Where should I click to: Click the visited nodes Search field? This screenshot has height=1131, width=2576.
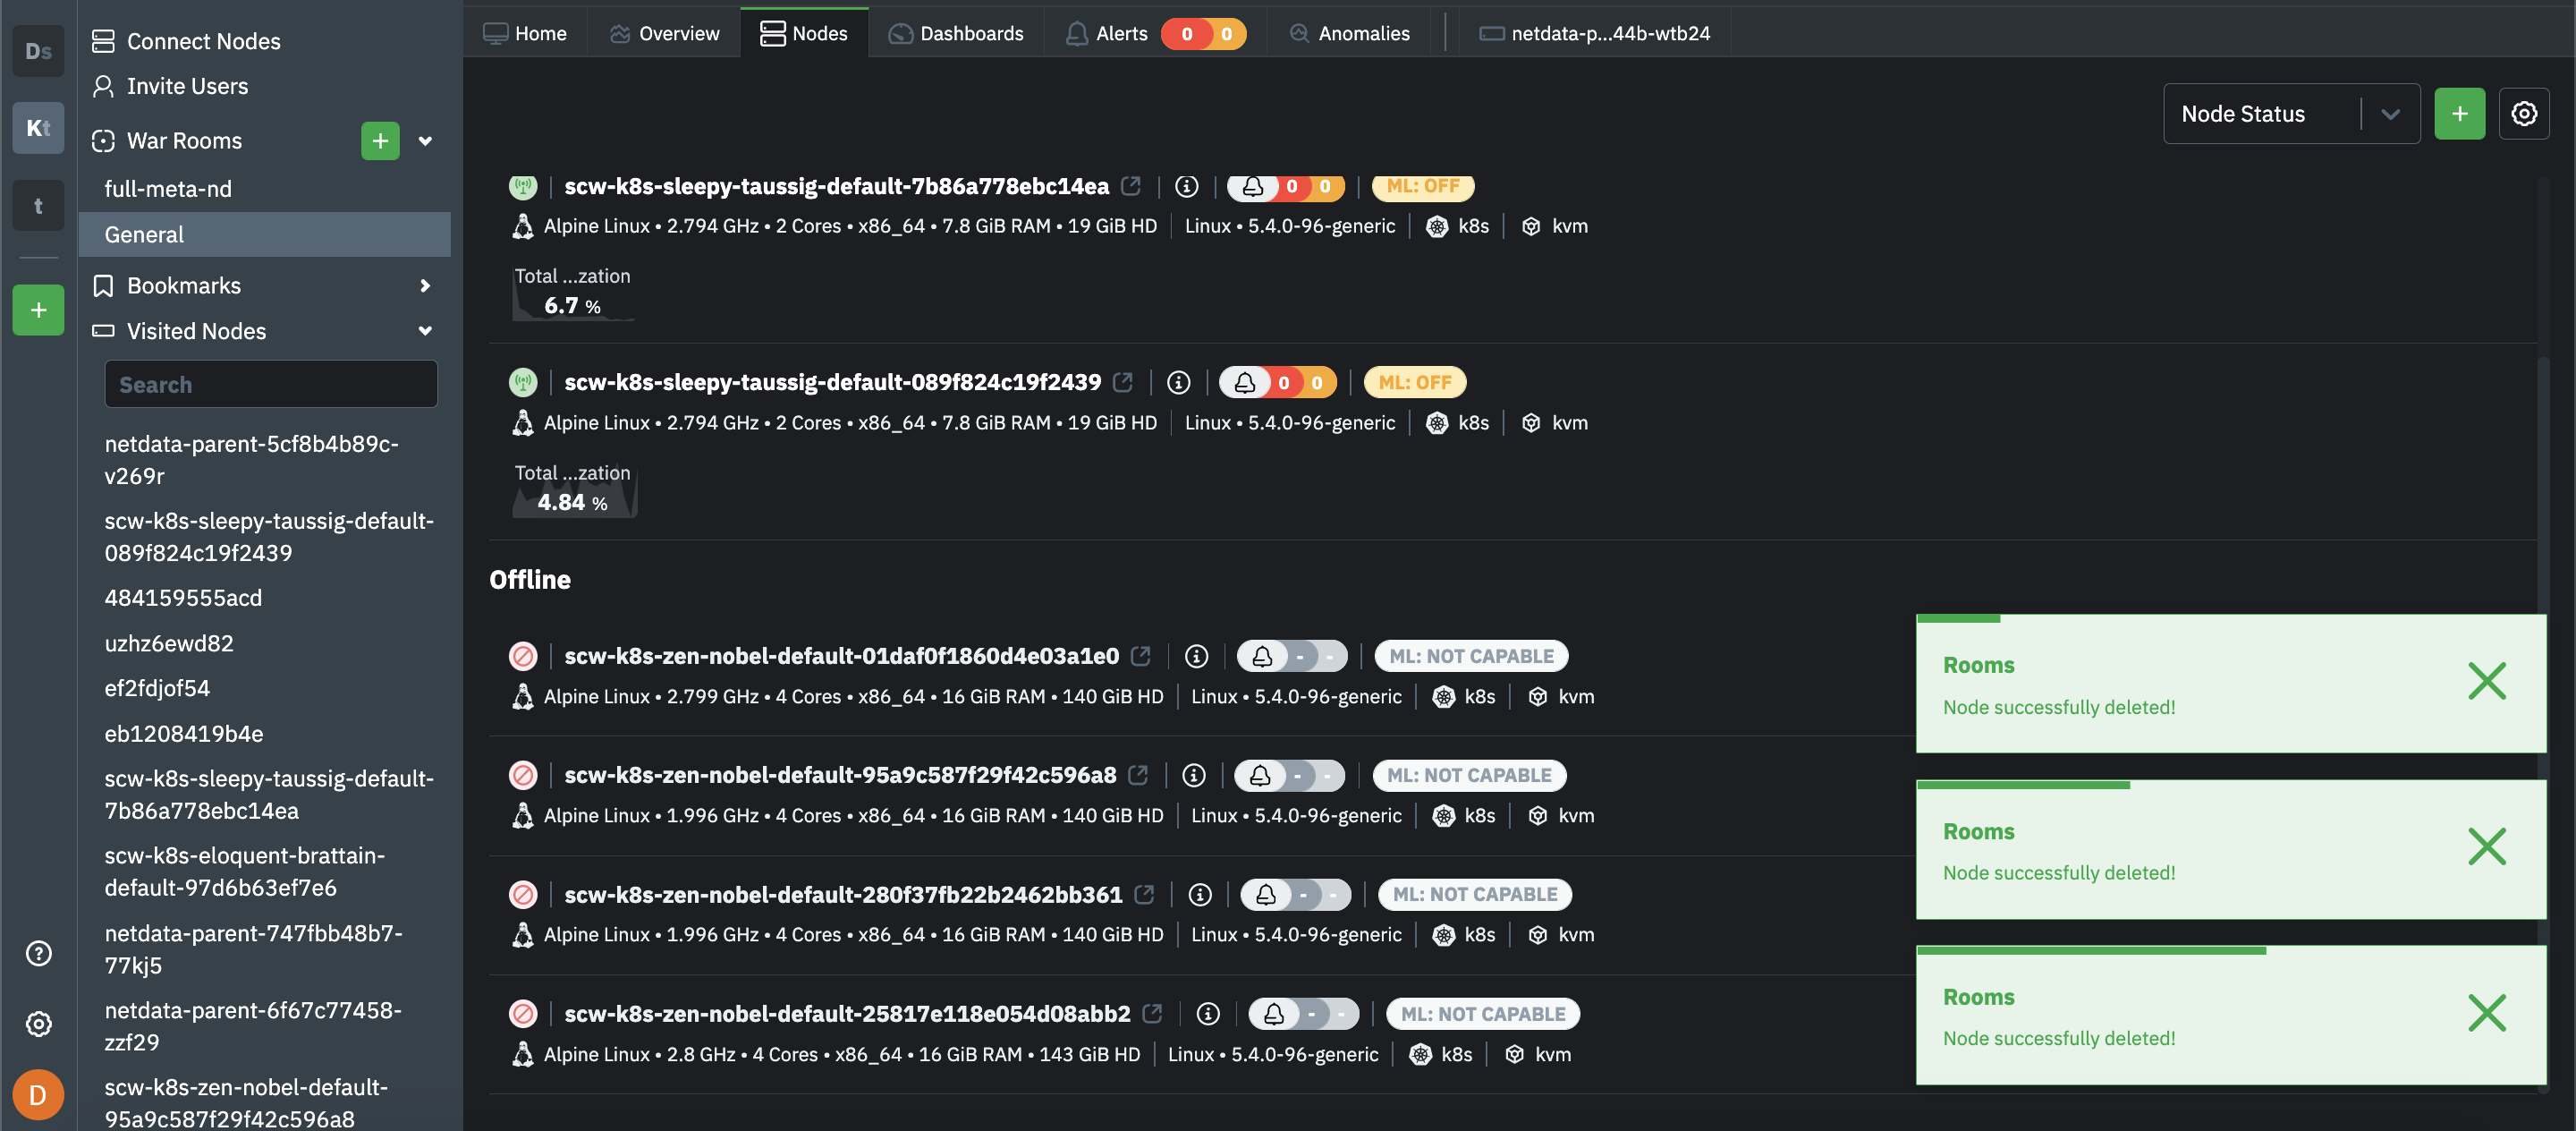pos(271,385)
